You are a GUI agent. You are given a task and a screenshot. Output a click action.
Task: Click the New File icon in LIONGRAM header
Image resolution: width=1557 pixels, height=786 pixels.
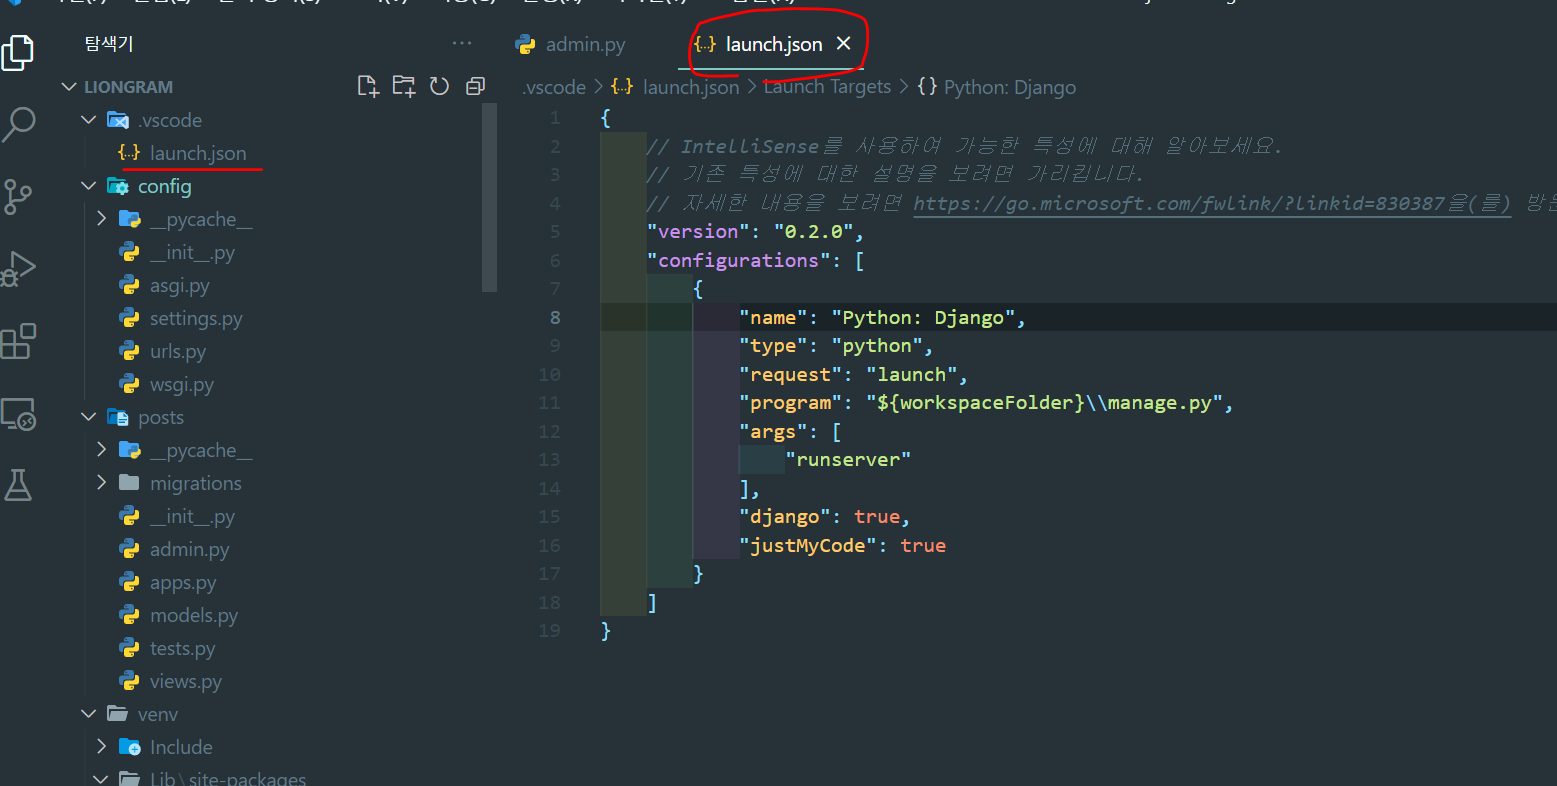[368, 86]
